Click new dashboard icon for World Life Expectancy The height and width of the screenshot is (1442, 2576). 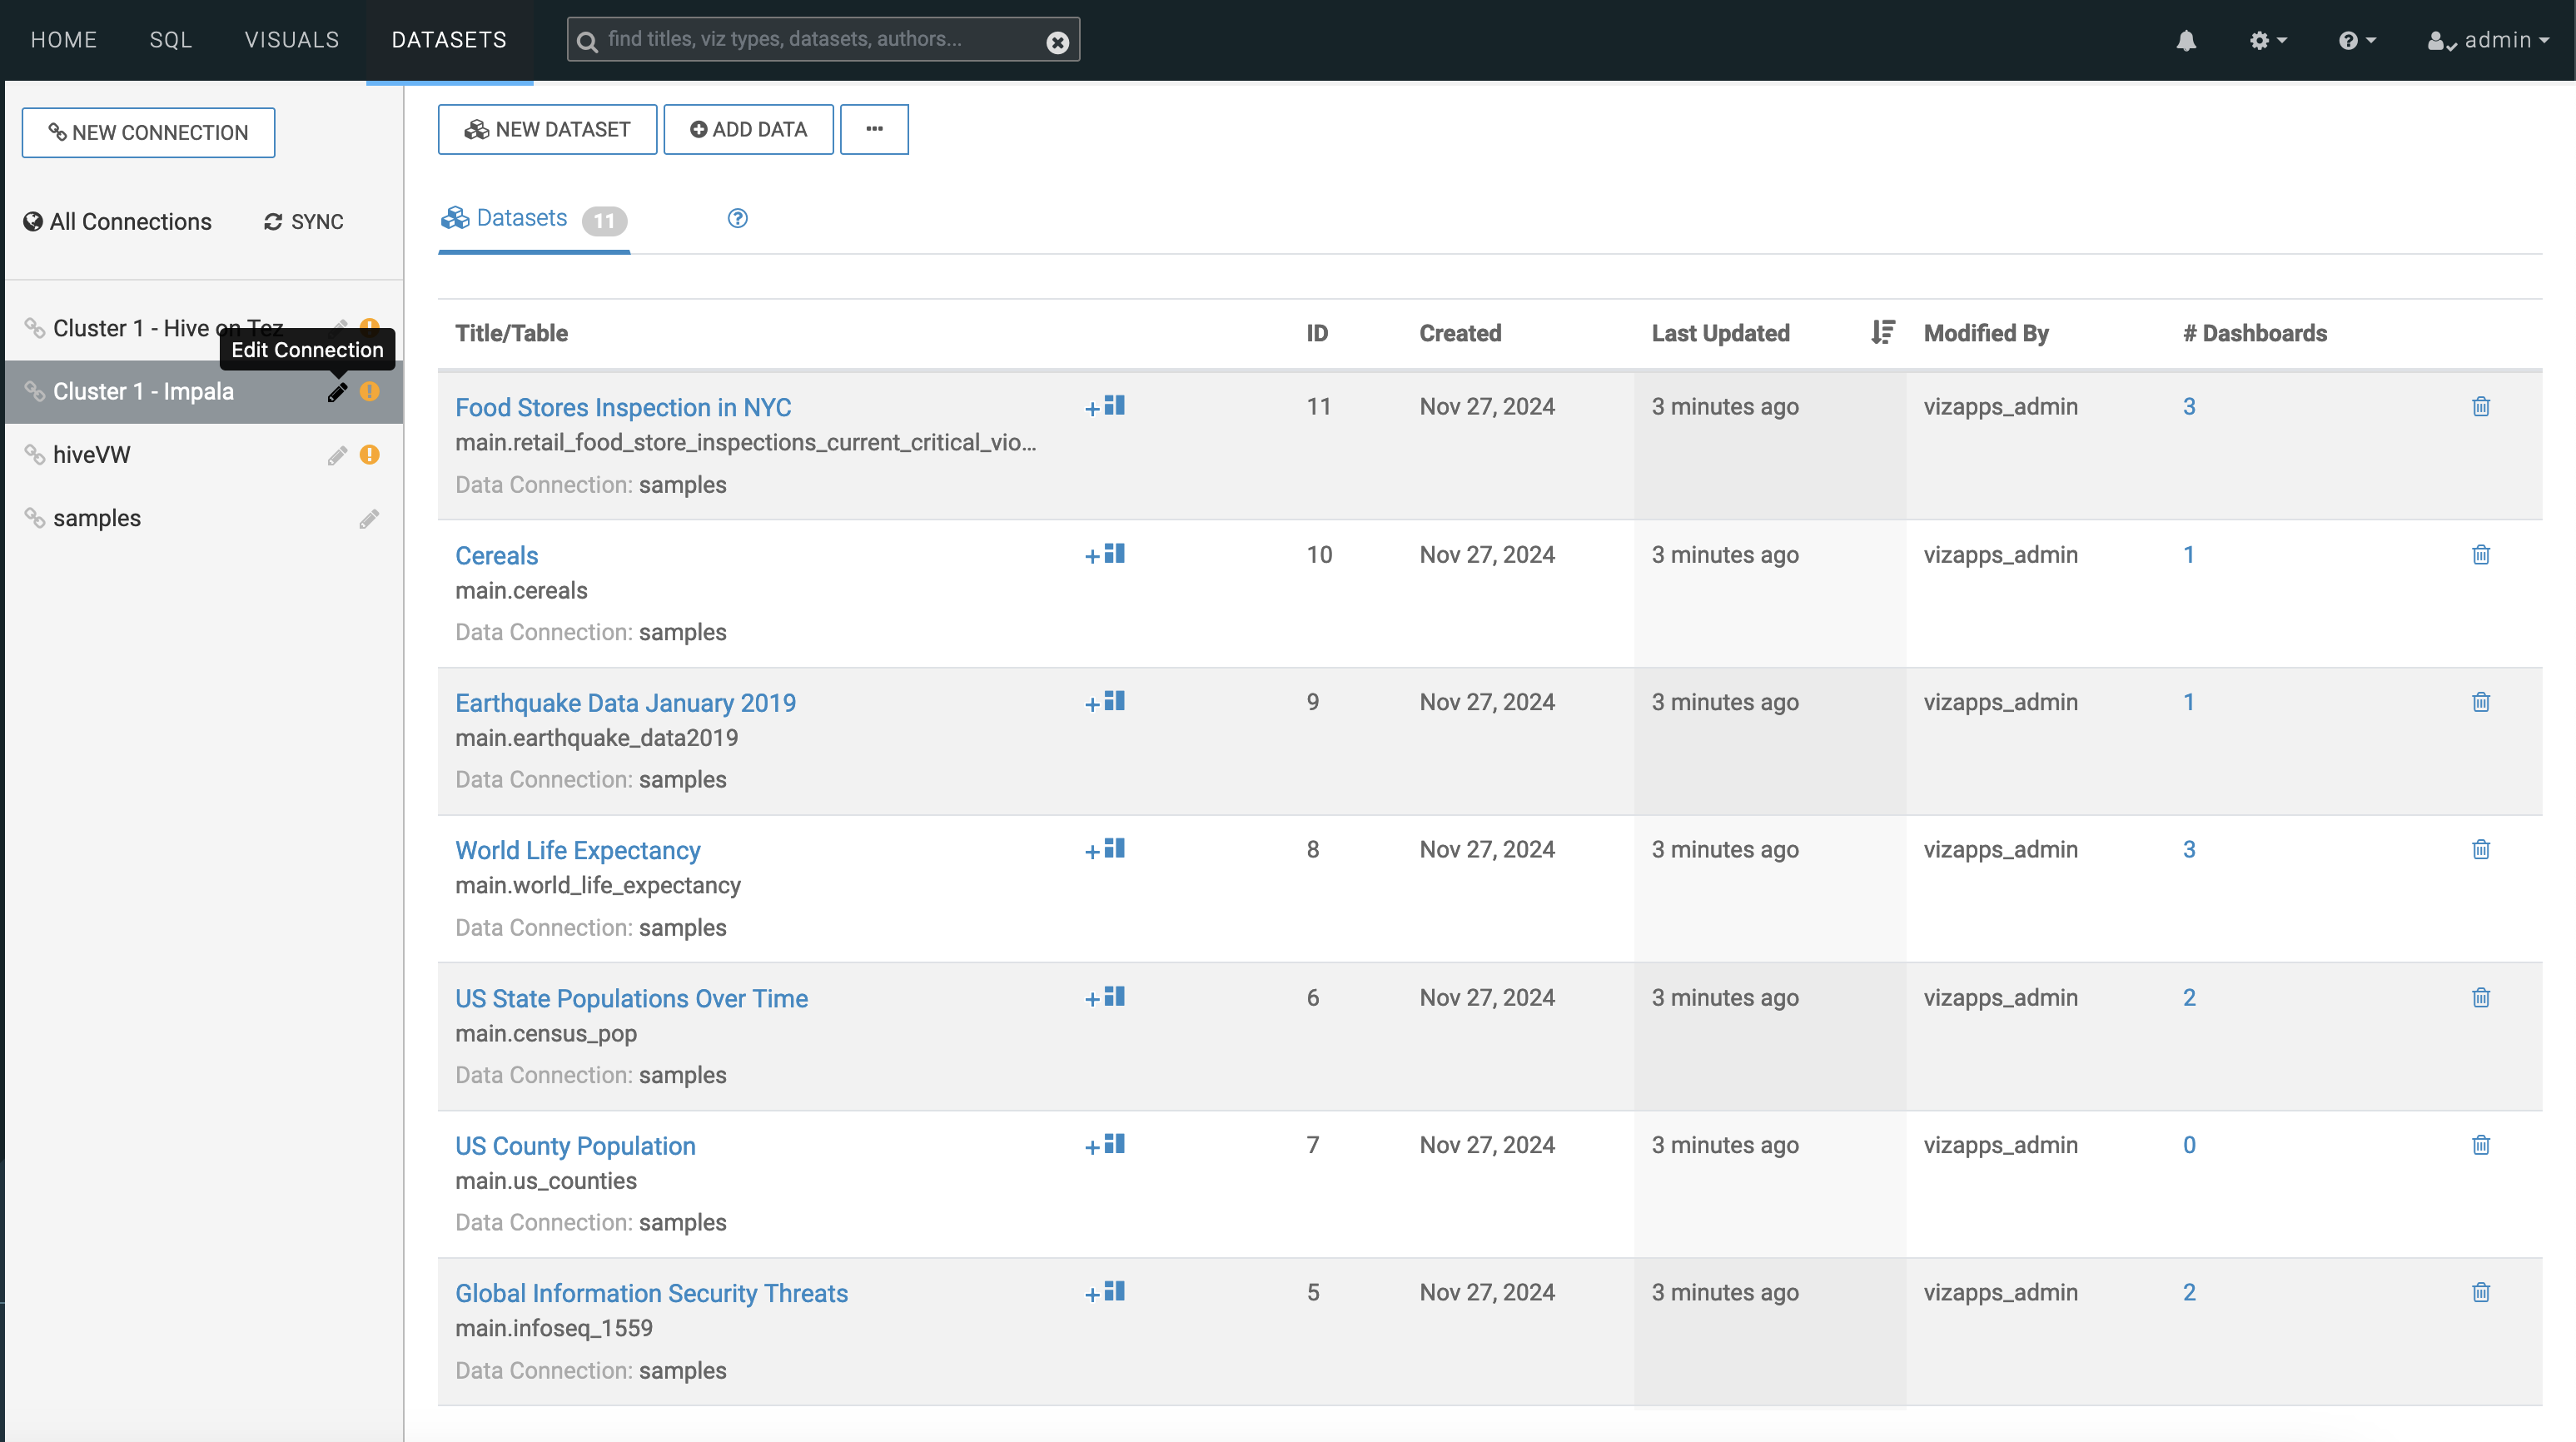click(x=1105, y=850)
